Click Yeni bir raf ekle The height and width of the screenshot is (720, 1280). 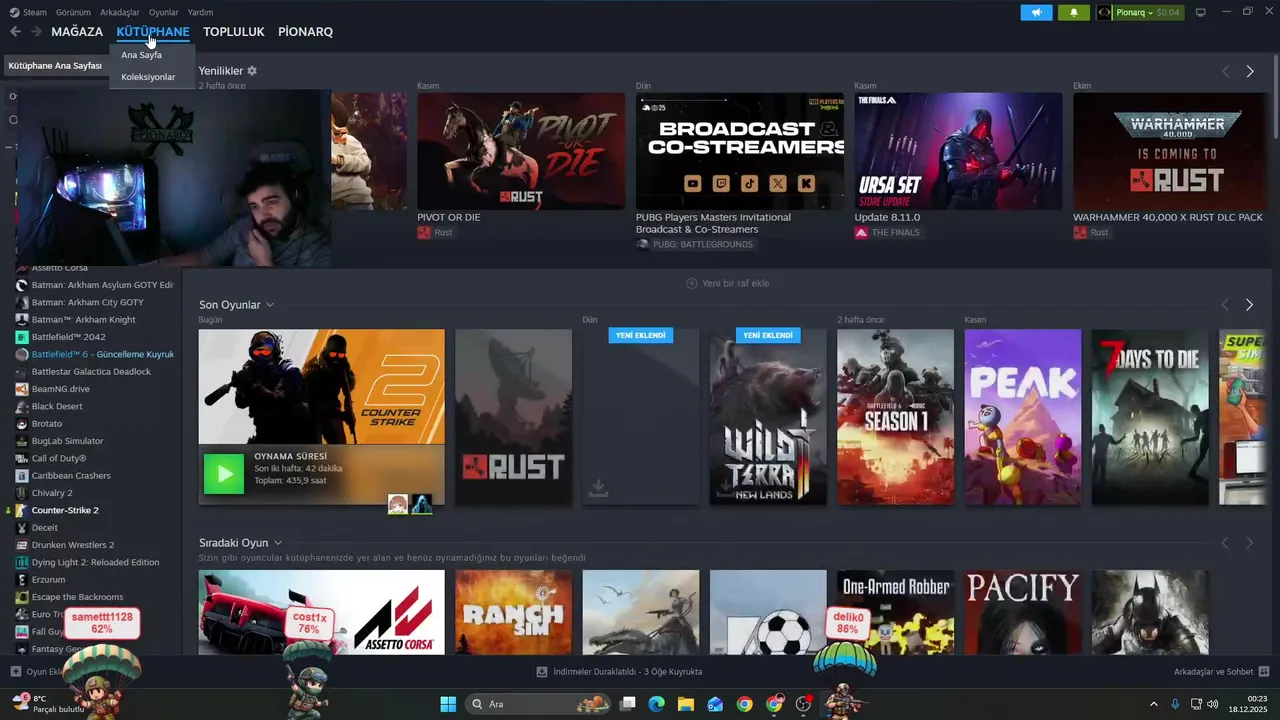tap(728, 283)
